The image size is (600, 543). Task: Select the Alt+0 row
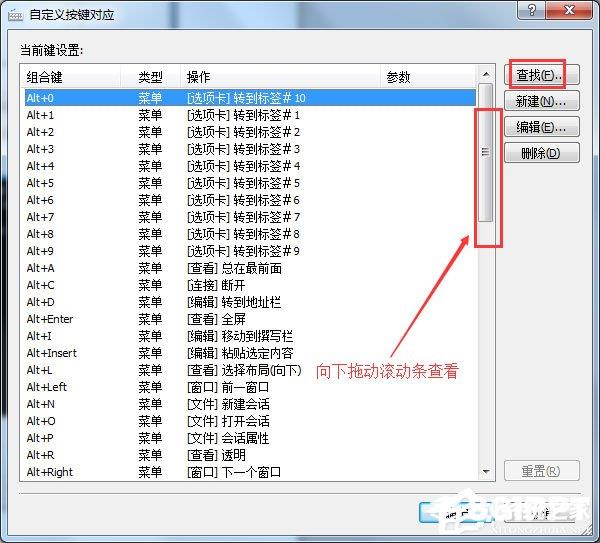pyautogui.click(x=250, y=98)
